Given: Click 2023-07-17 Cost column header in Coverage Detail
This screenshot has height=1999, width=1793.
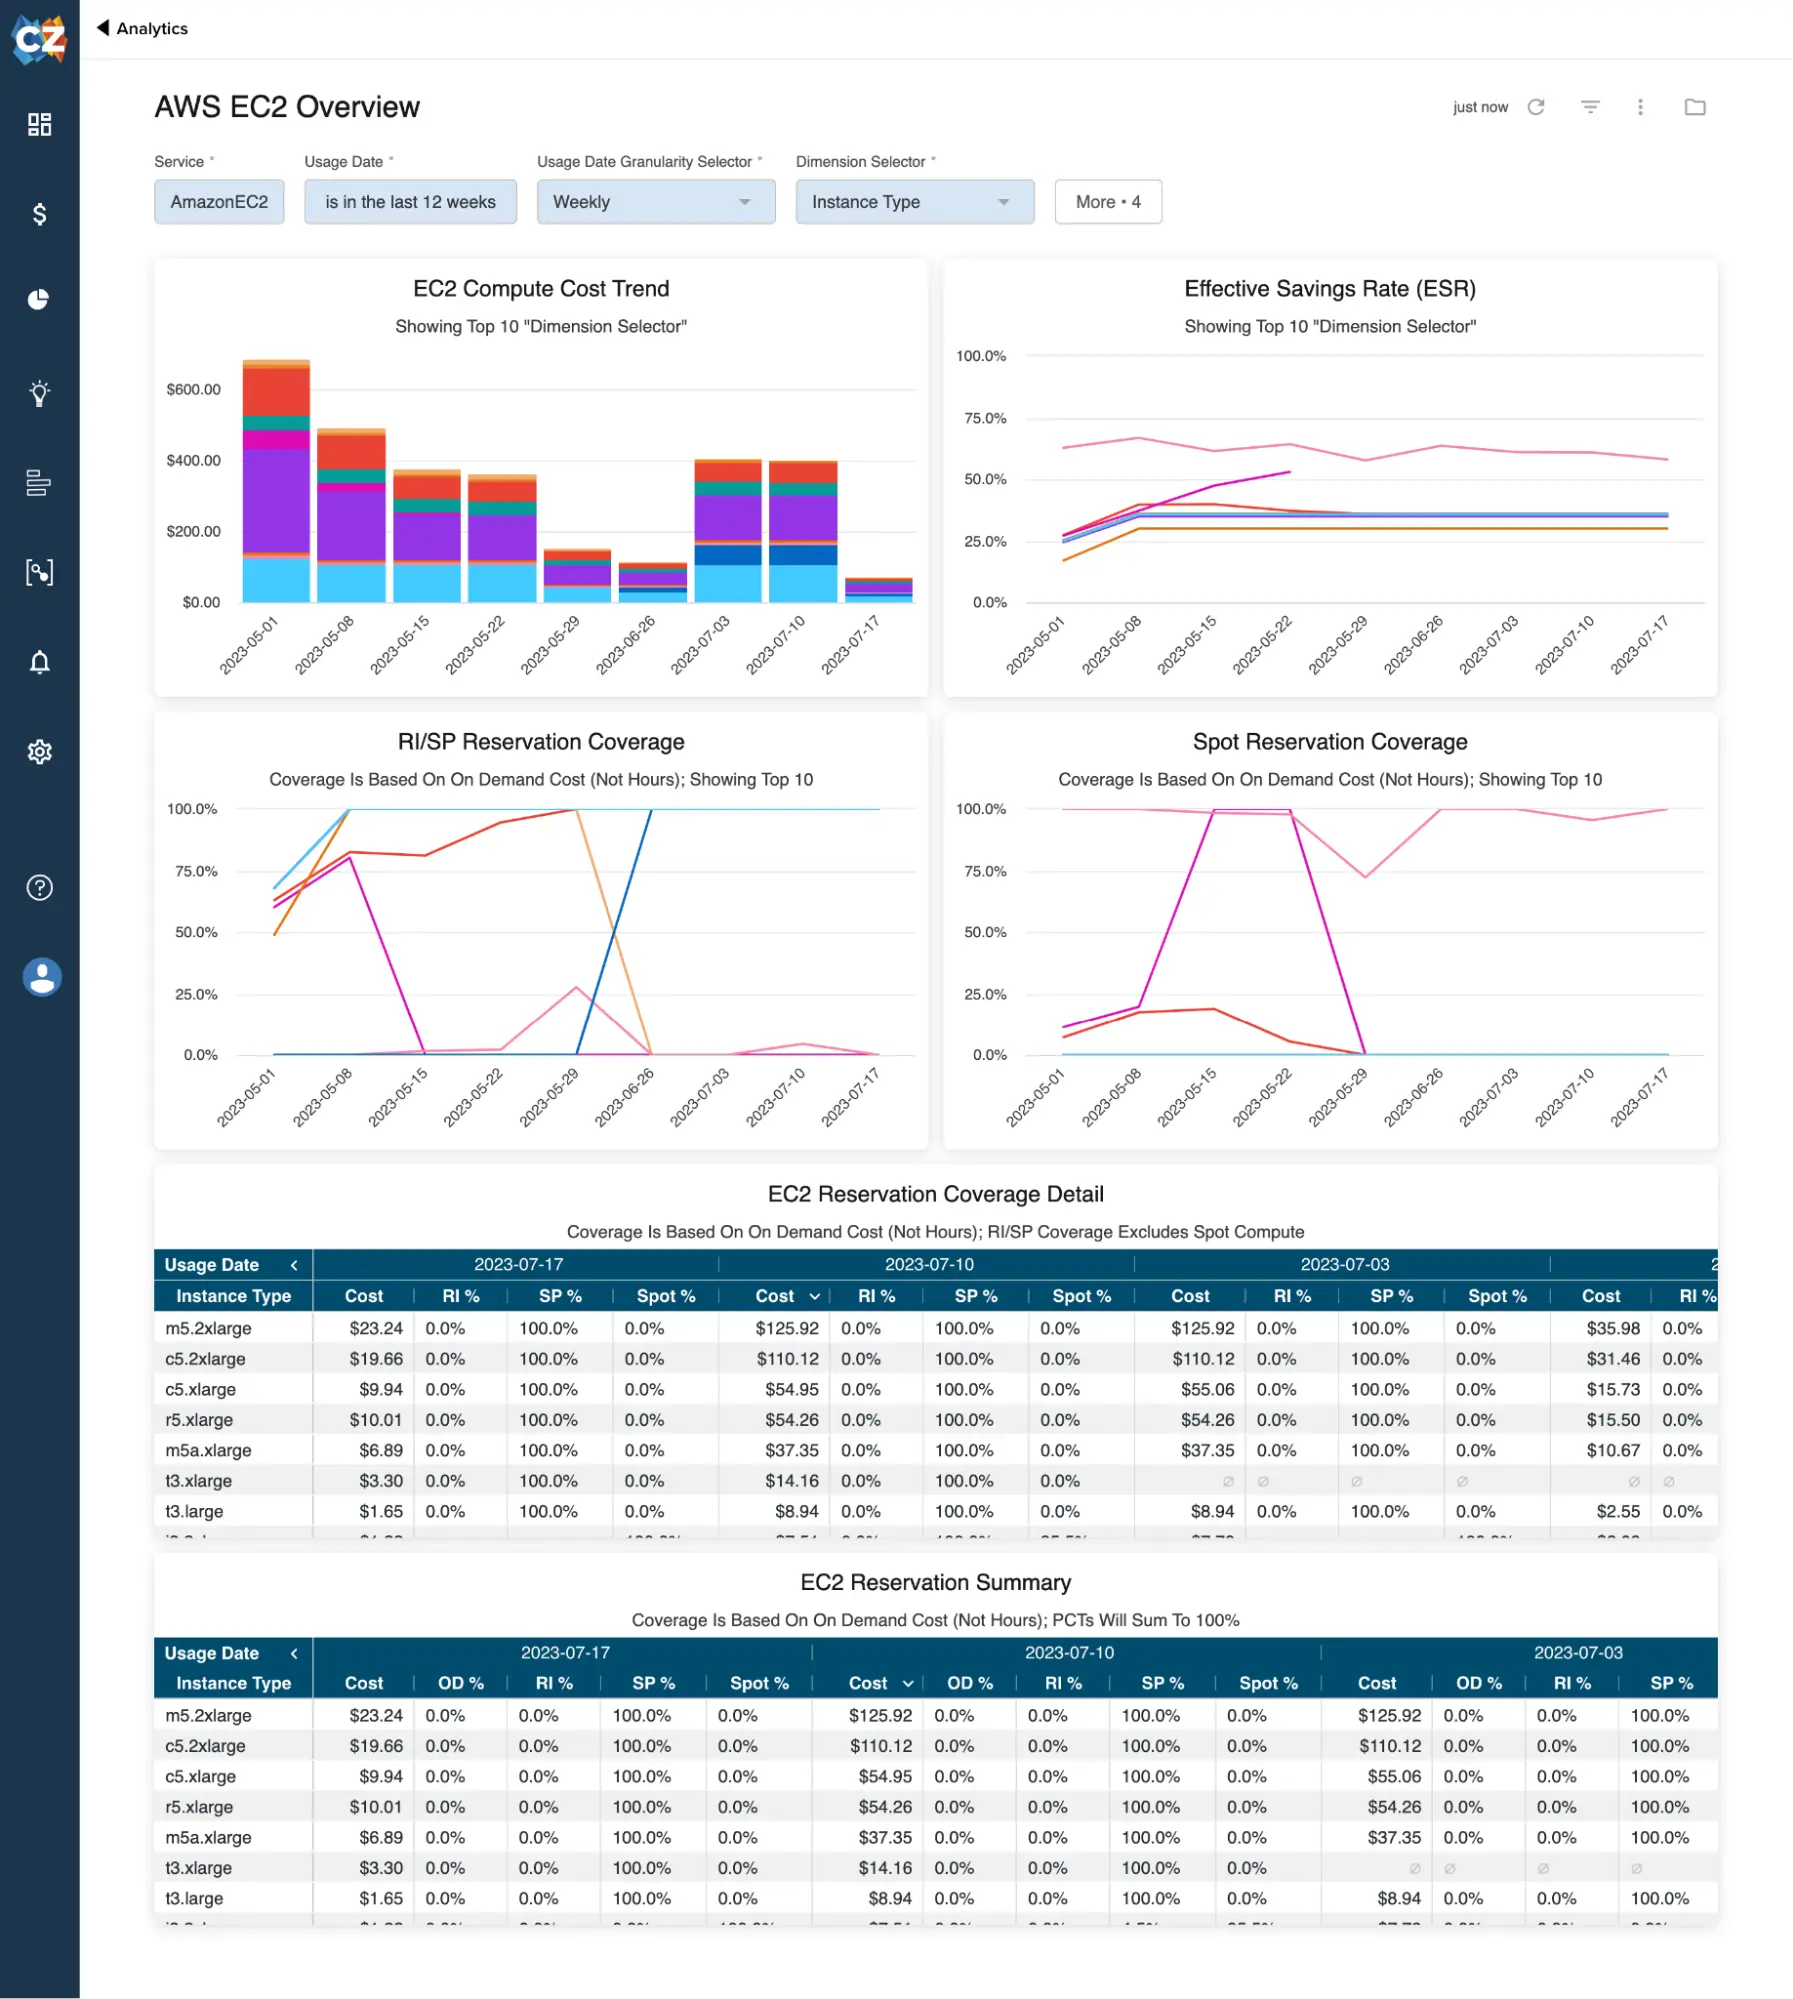Looking at the screenshot, I should coord(364,1296).
